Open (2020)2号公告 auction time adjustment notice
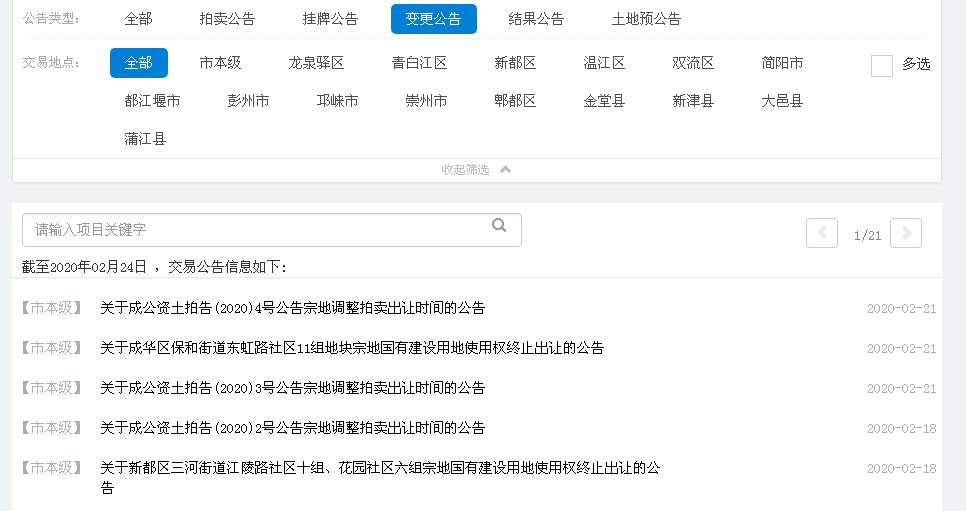 (293, 428)
